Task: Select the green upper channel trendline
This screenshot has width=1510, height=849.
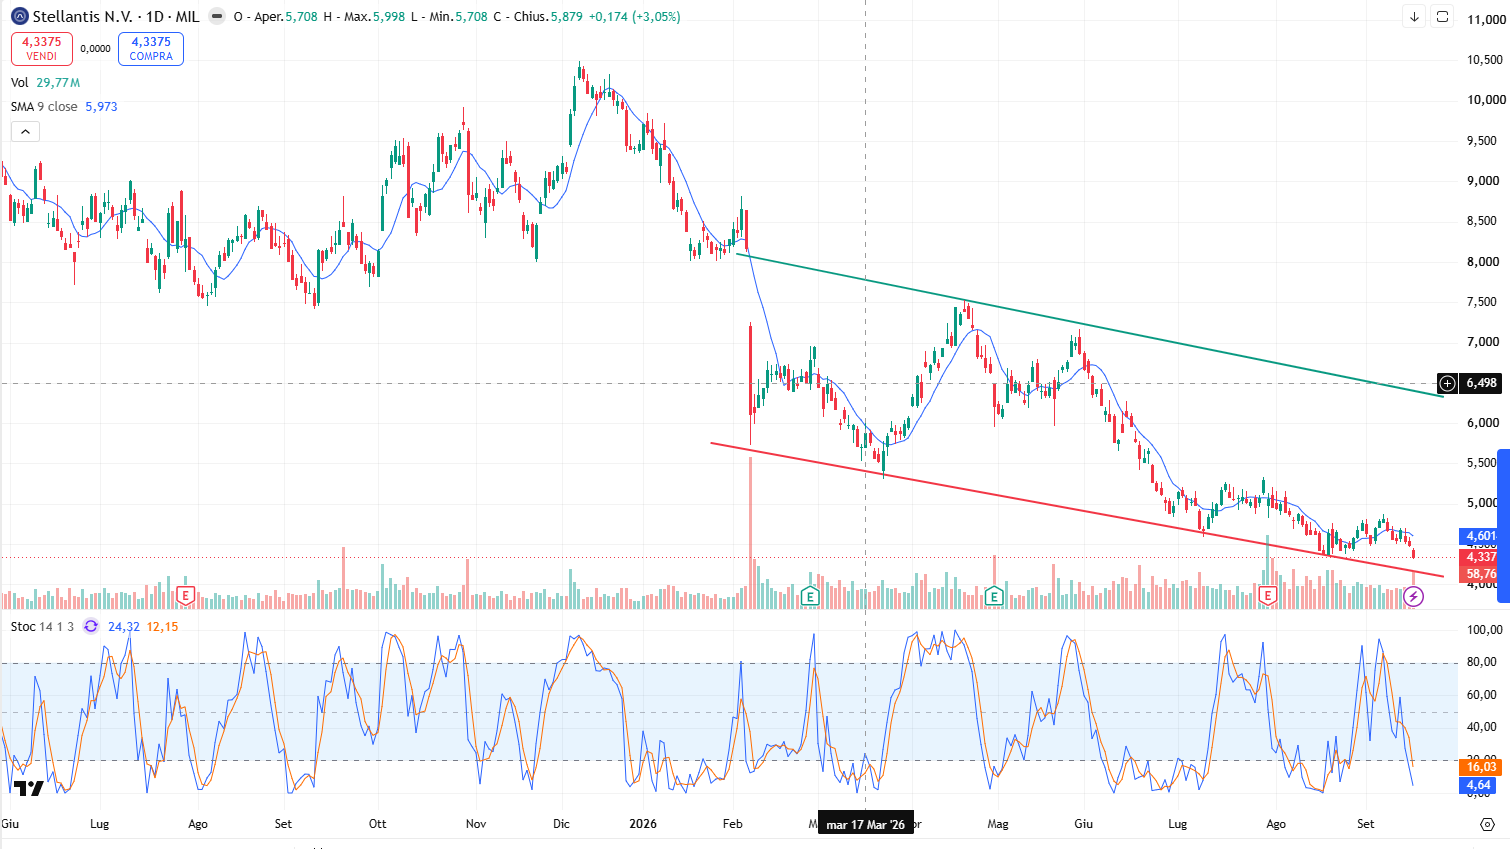Action: coord(1090,326)
